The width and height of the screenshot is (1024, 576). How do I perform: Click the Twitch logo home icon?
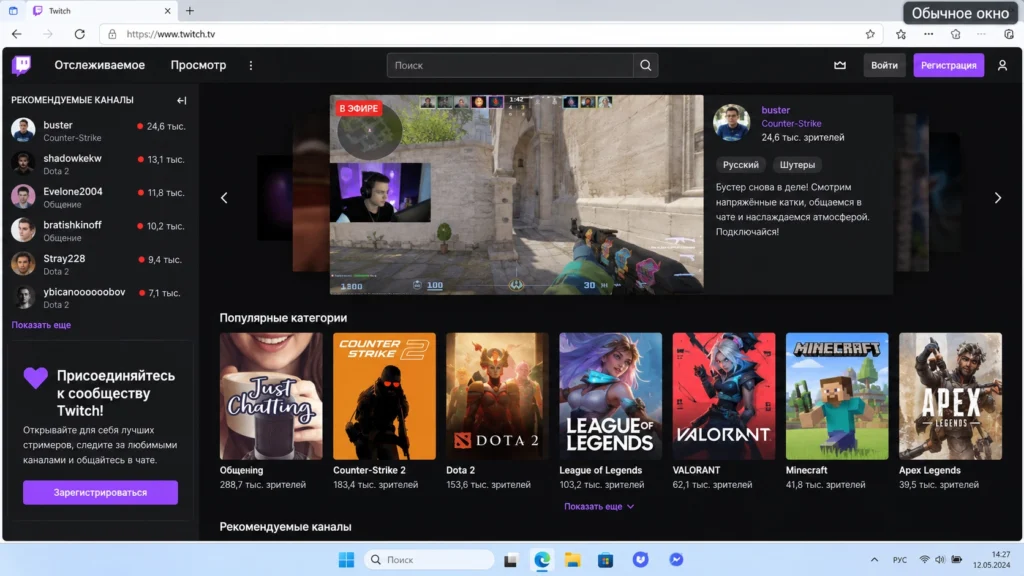(22, 65)
